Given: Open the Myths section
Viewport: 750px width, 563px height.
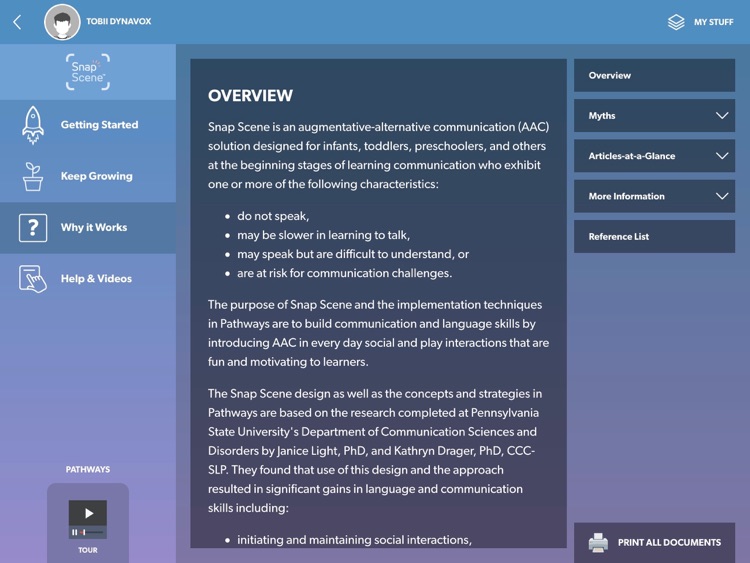Looking at the screenshot, I should pyautogui.click(x=654, y=116).
